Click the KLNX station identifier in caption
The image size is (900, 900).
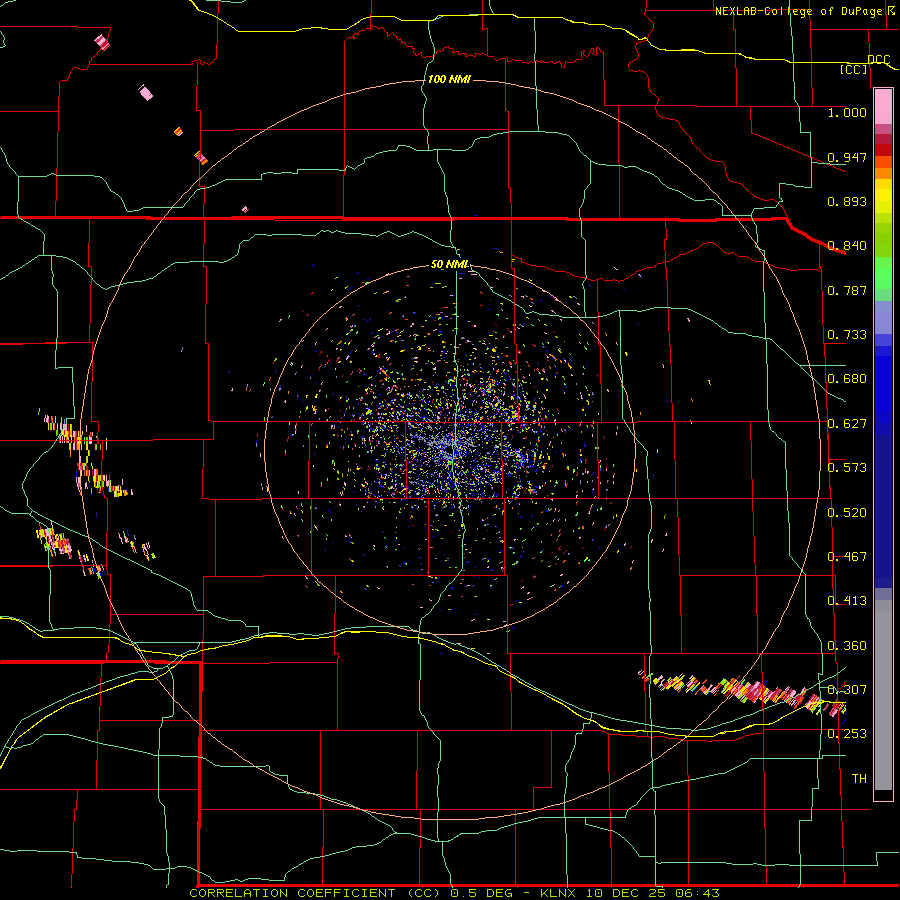point(559,893)
